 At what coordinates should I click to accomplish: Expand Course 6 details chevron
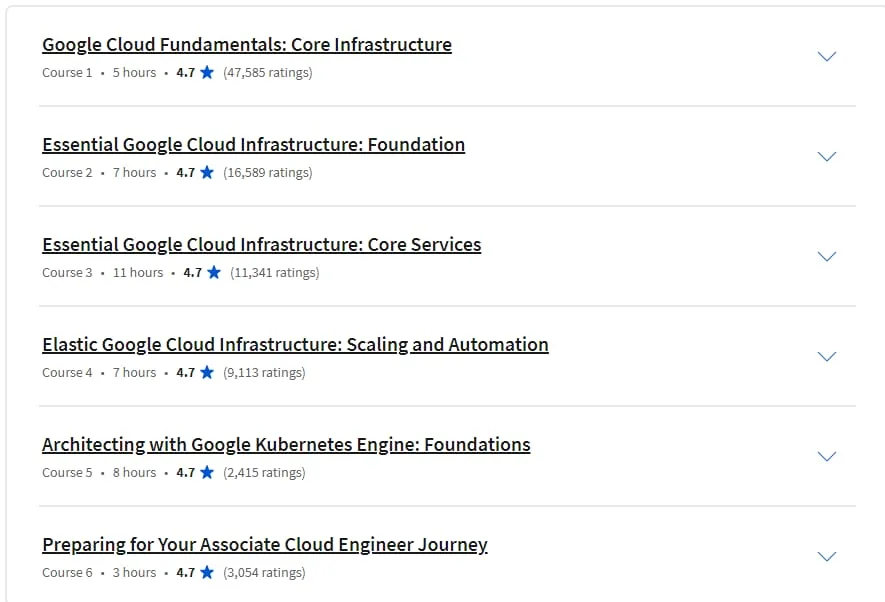click(827, 556)
